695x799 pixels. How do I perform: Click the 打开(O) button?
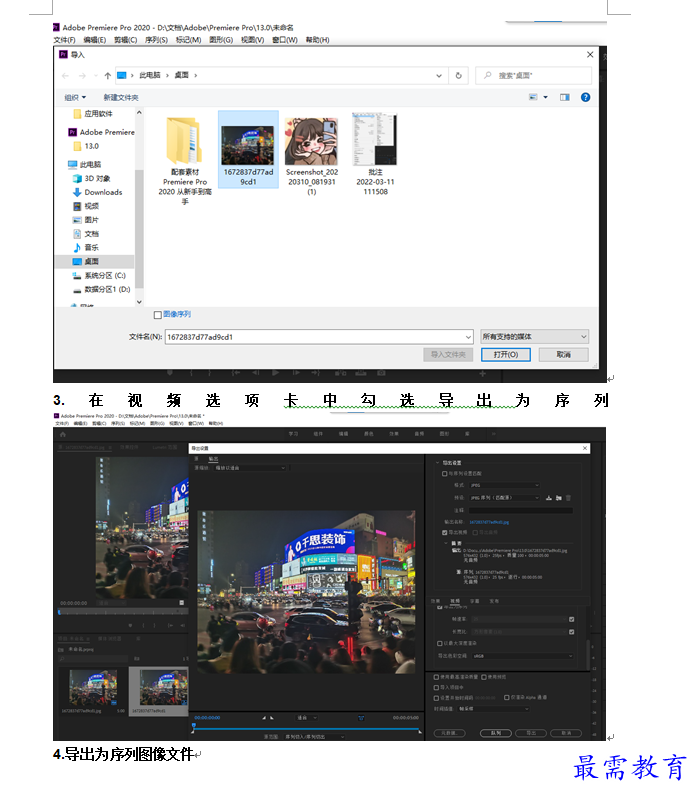(505, 355)
